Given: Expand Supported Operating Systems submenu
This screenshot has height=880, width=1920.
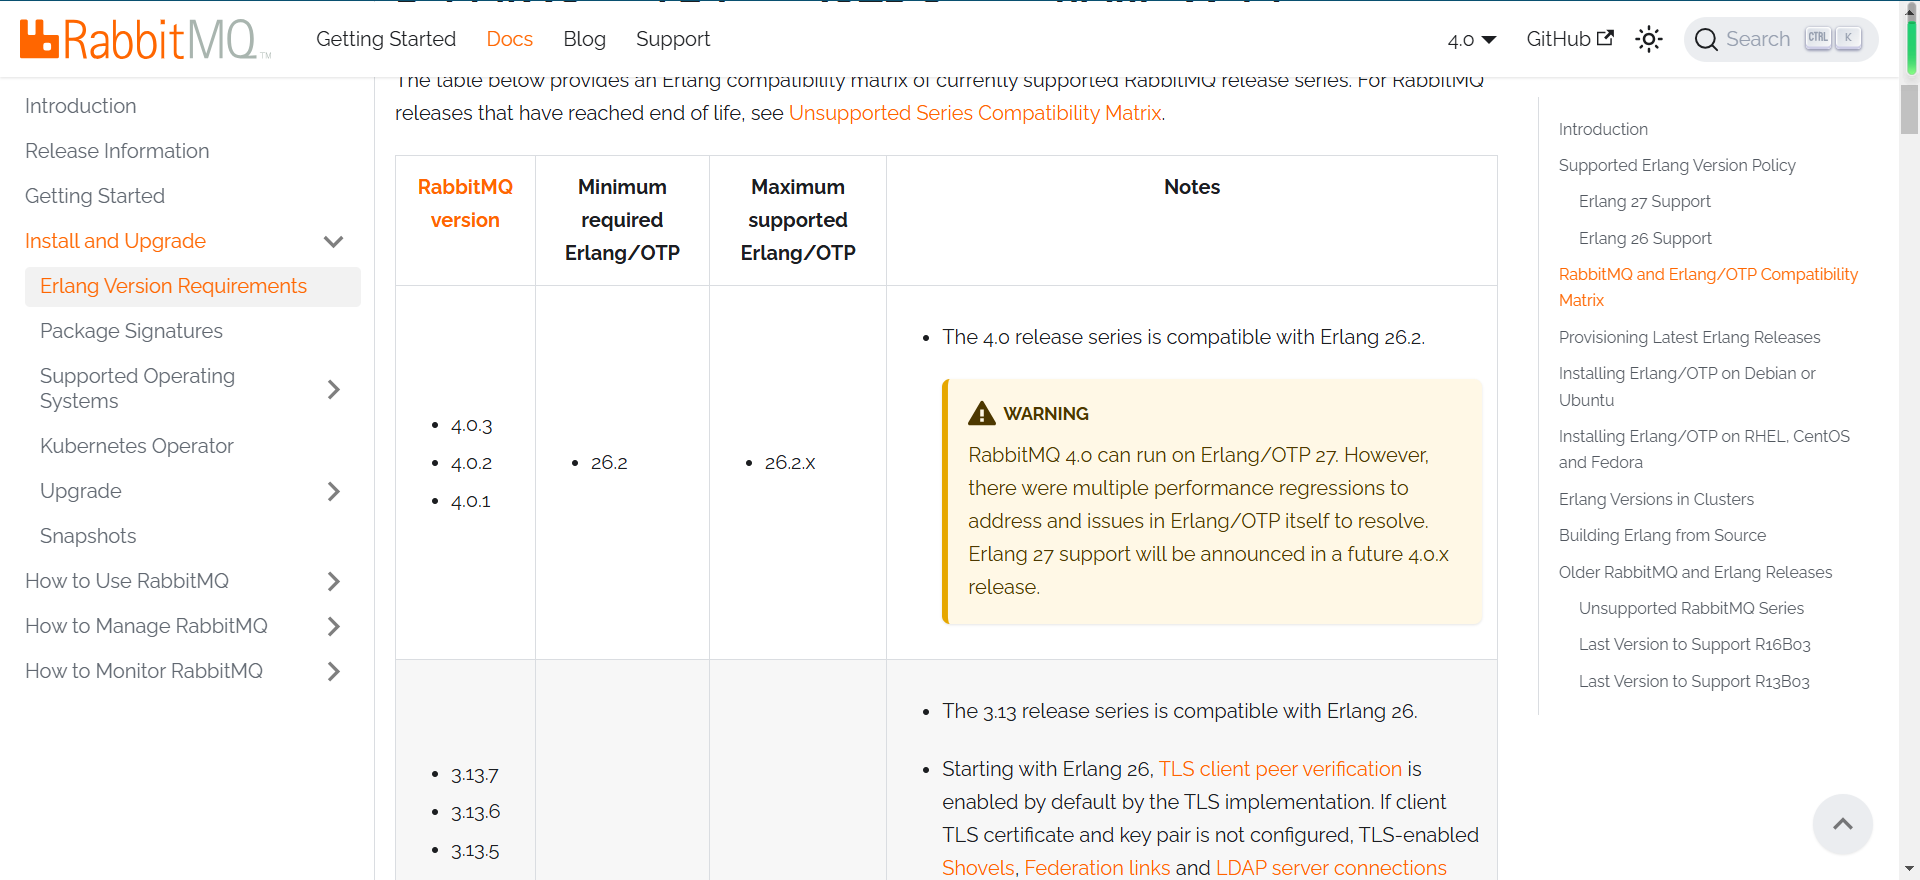Looking at the screenshot, I should coord(334,389).
